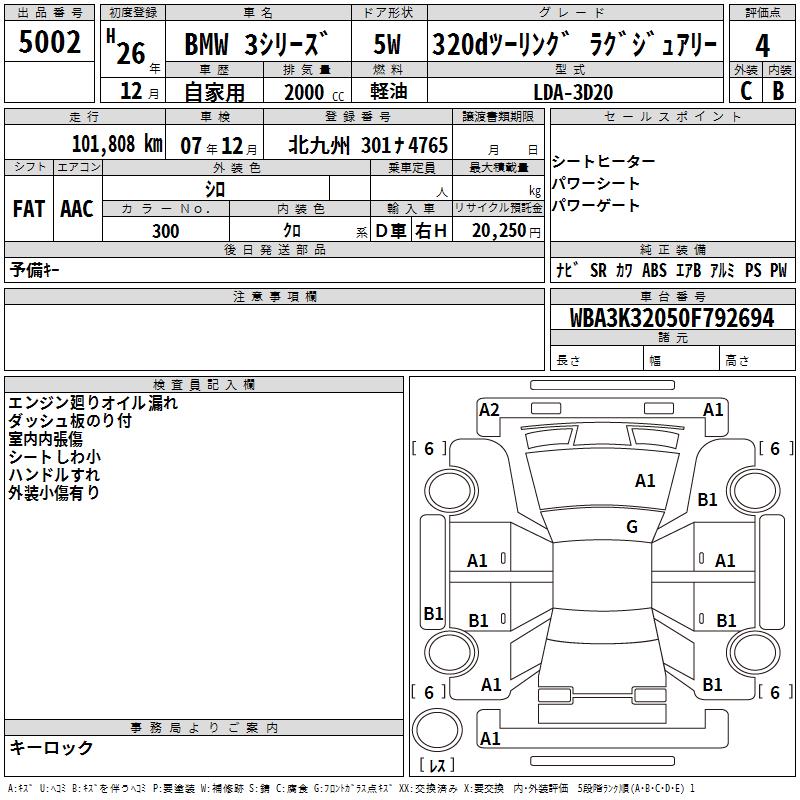Select the spare tire circle above レス

coord(436,728)
